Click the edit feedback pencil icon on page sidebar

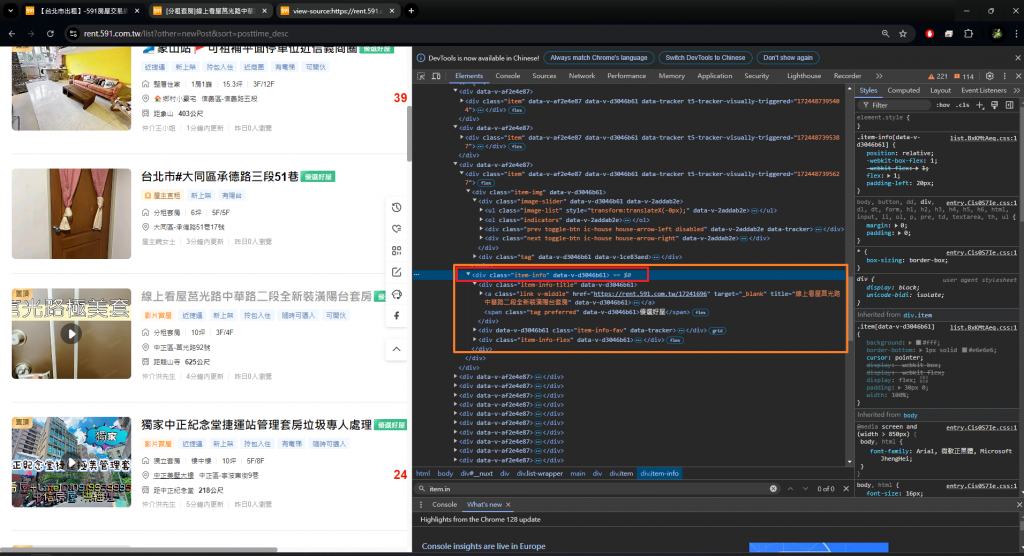pyautogui.click(x=396, y=272)
